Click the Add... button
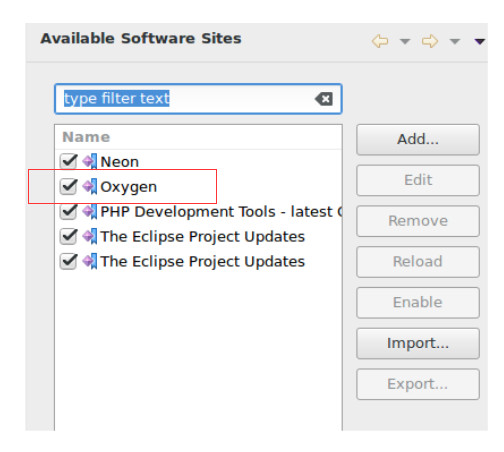This screenshot has width=504, height=452. (x=418, y=140)
